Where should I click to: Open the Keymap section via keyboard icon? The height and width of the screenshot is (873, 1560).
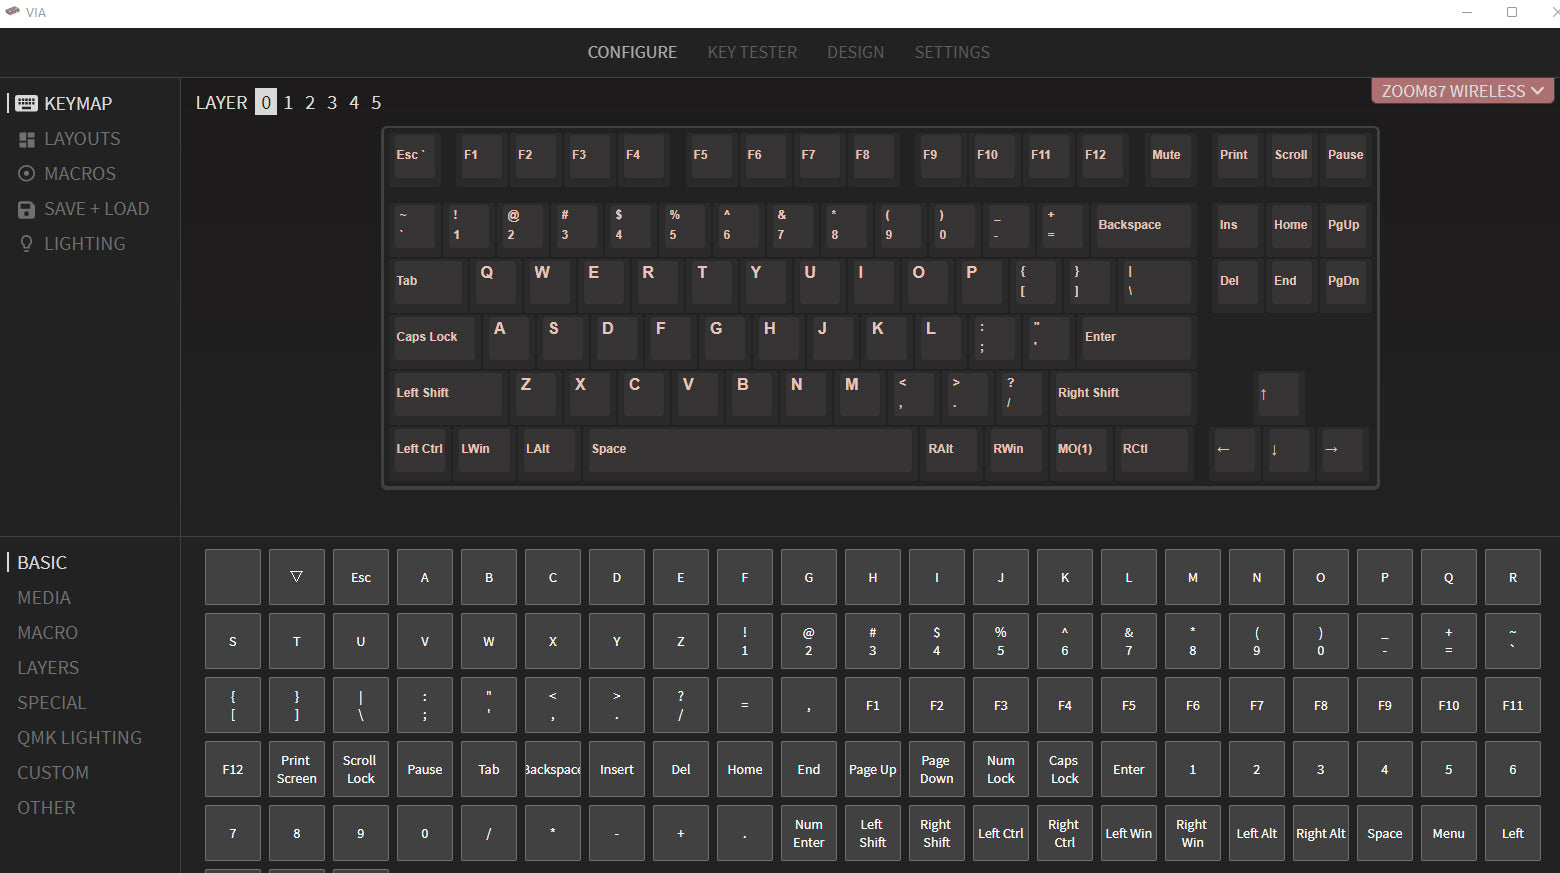click(27, 104)
